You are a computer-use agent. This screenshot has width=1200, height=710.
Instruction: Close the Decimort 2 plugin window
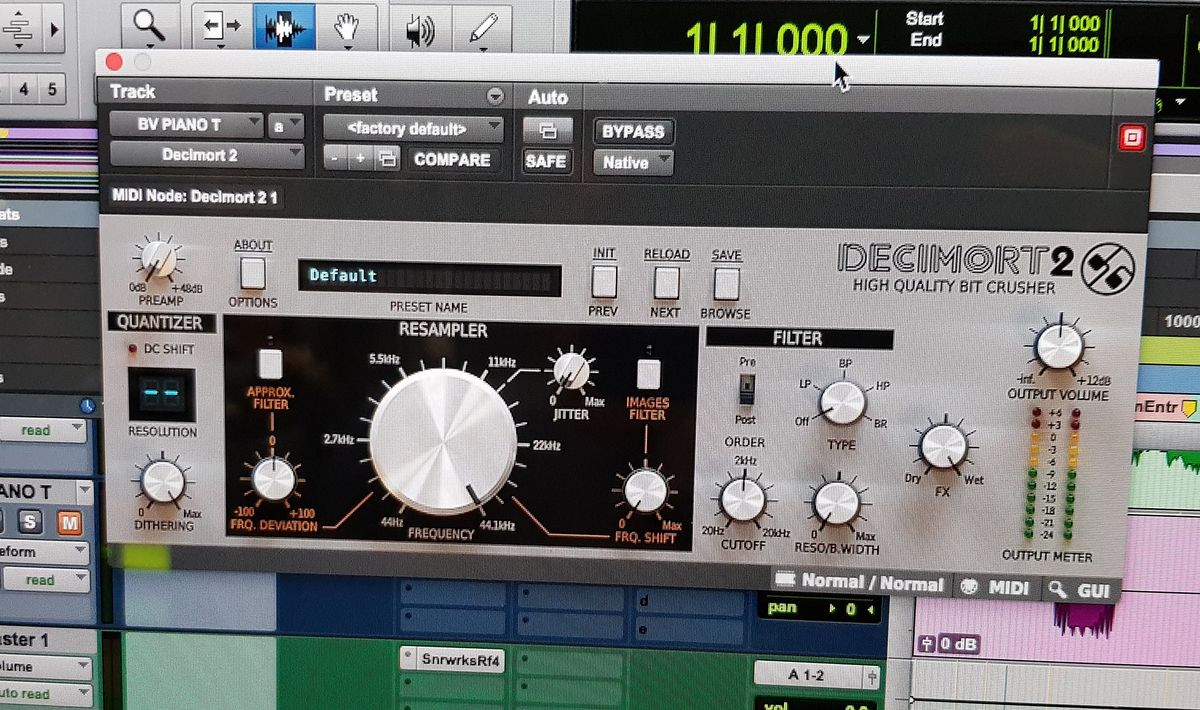113,61
